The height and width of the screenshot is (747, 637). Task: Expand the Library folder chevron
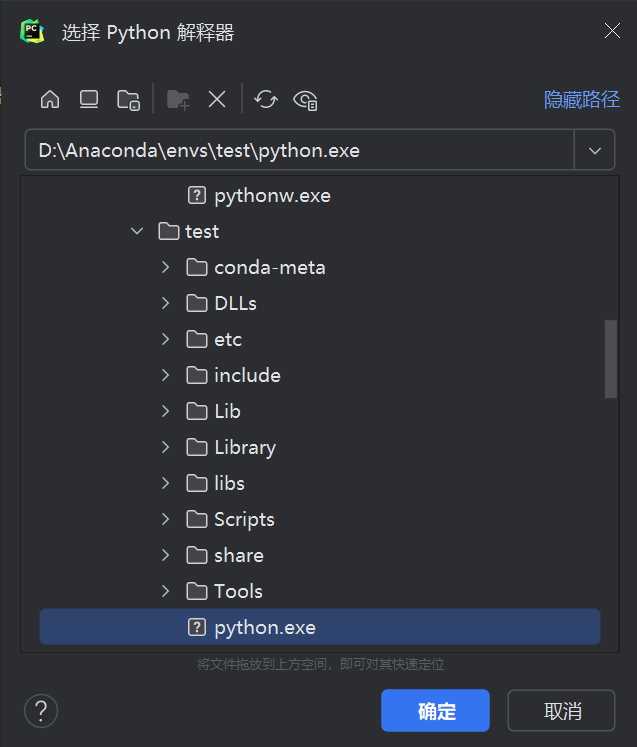pos(166,448)
